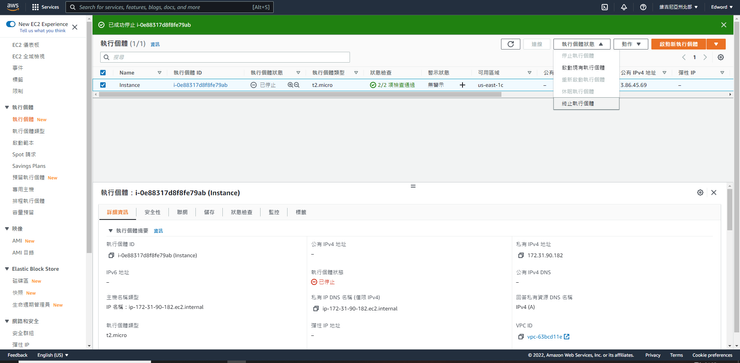This screenshot has width=740, height=363.
Task: Open the 聯網 networking tab
Action: point(182,212)
